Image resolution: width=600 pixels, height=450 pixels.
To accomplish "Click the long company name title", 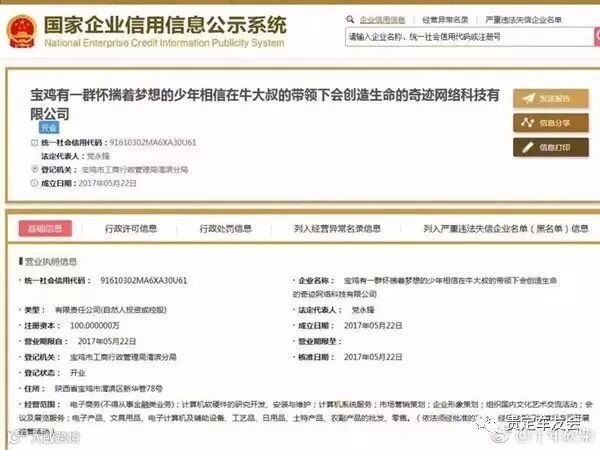I will coord(265,104).
